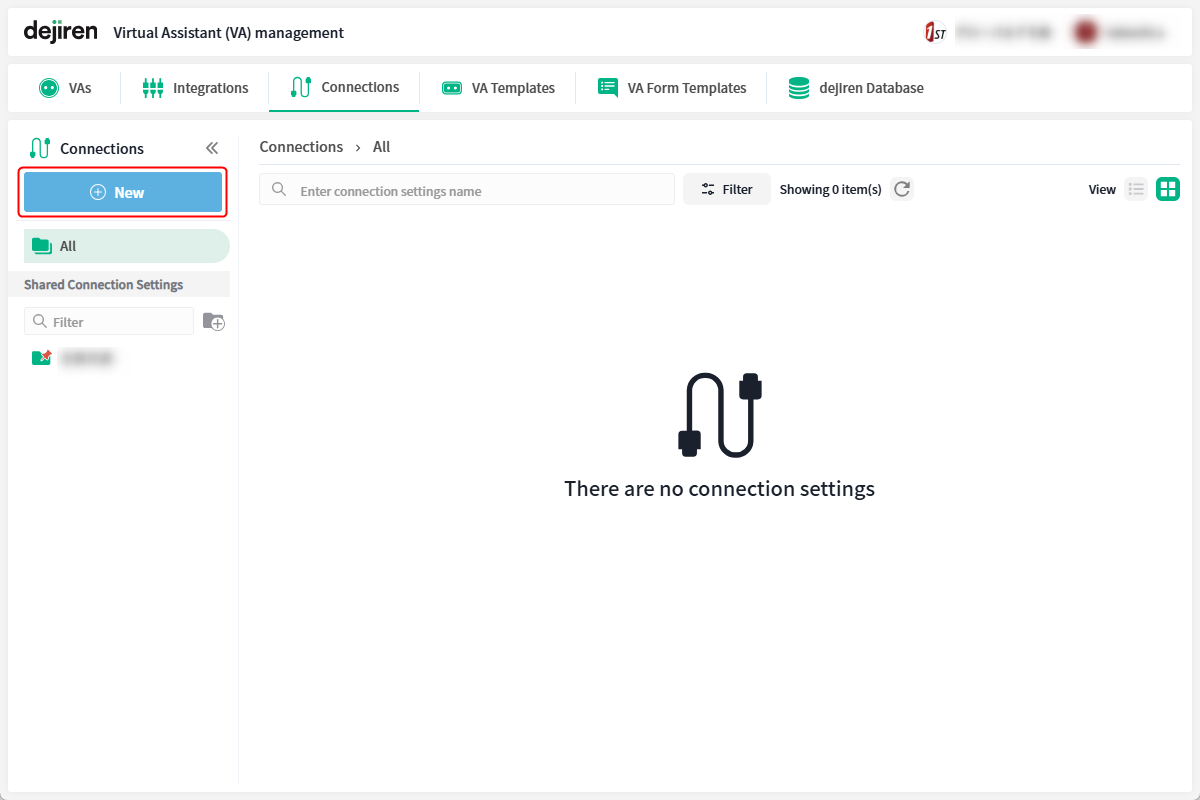Click the VAs robot face icon
The height and width of the screenshot is (800, 1200).
point(49,88)
